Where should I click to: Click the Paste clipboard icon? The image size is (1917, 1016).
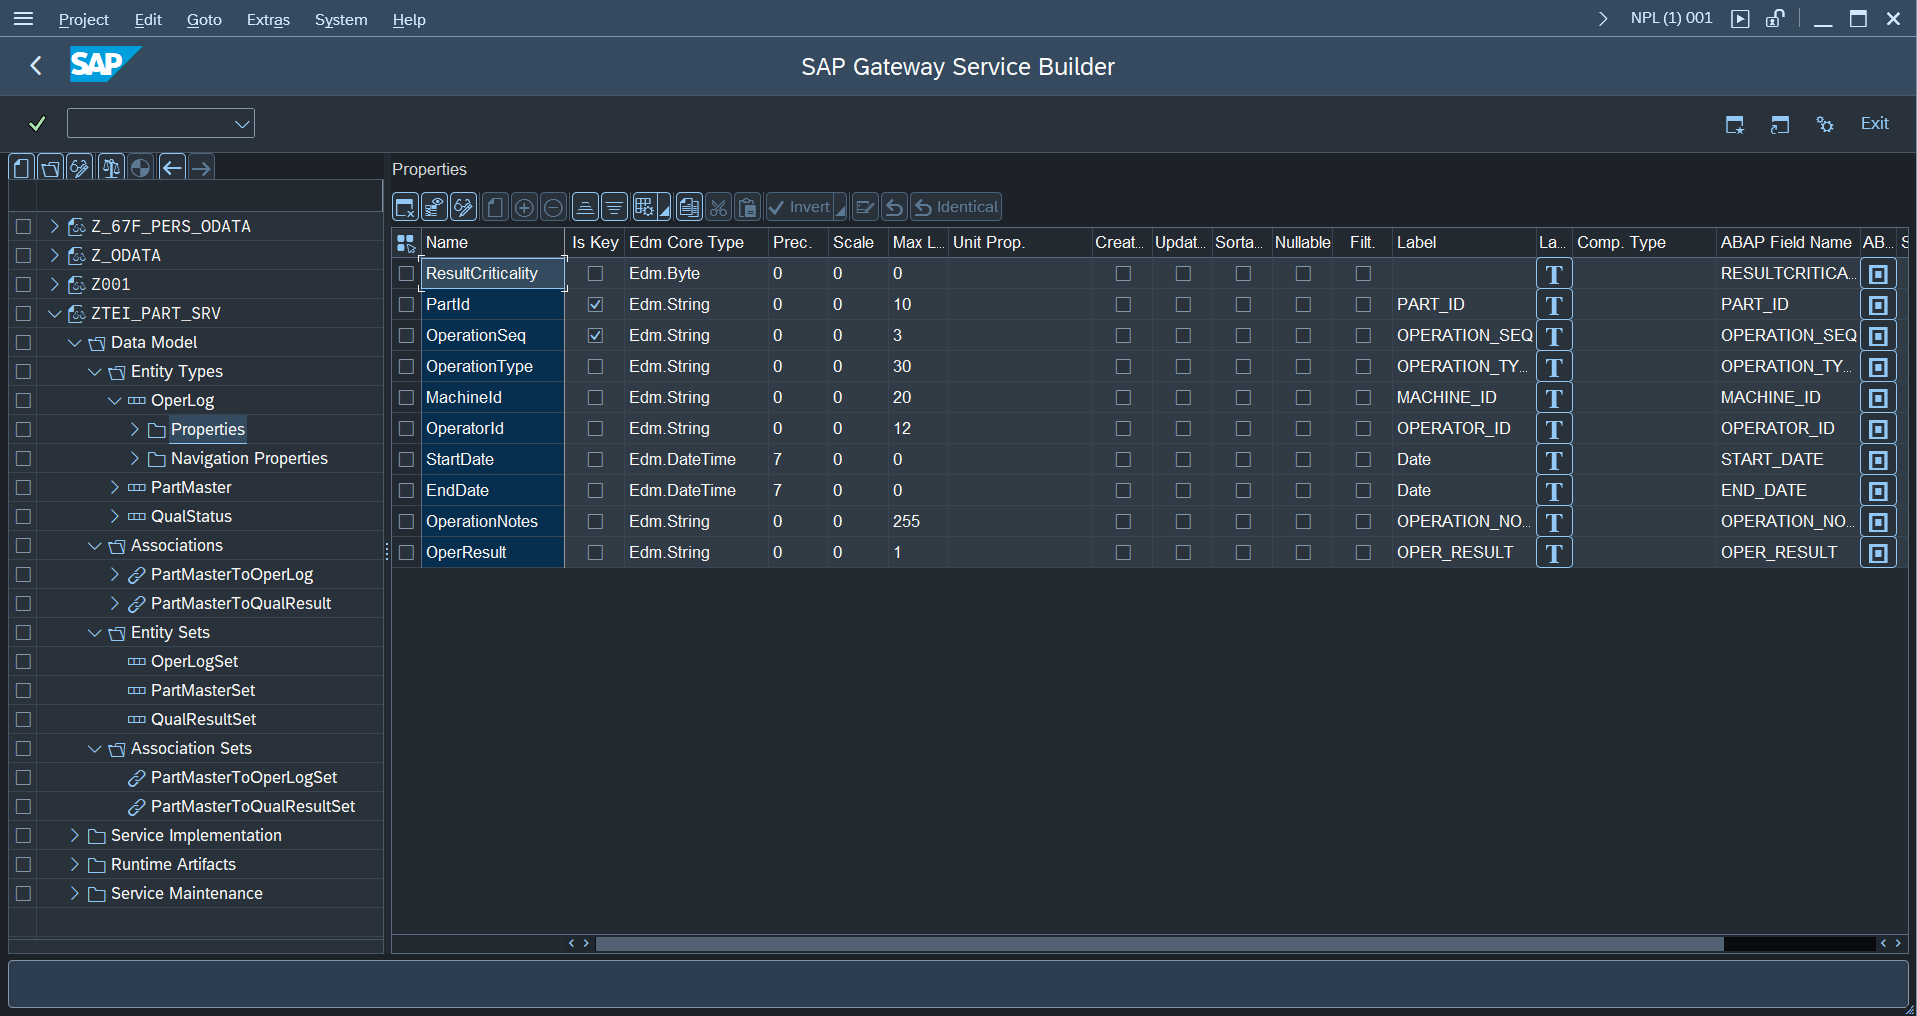point(747,207)
